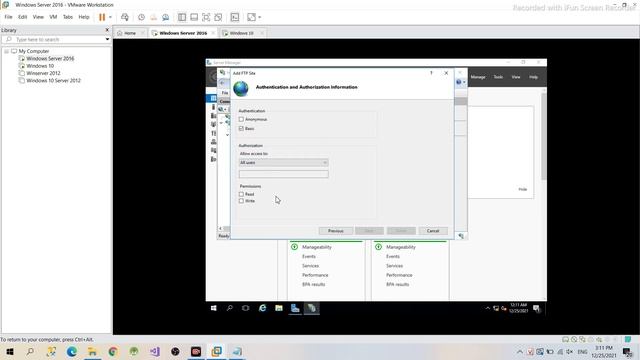Click the Pause VM icon in the VMware toolbar
This screenshot has height=360, width=640.
click(102, 17)
